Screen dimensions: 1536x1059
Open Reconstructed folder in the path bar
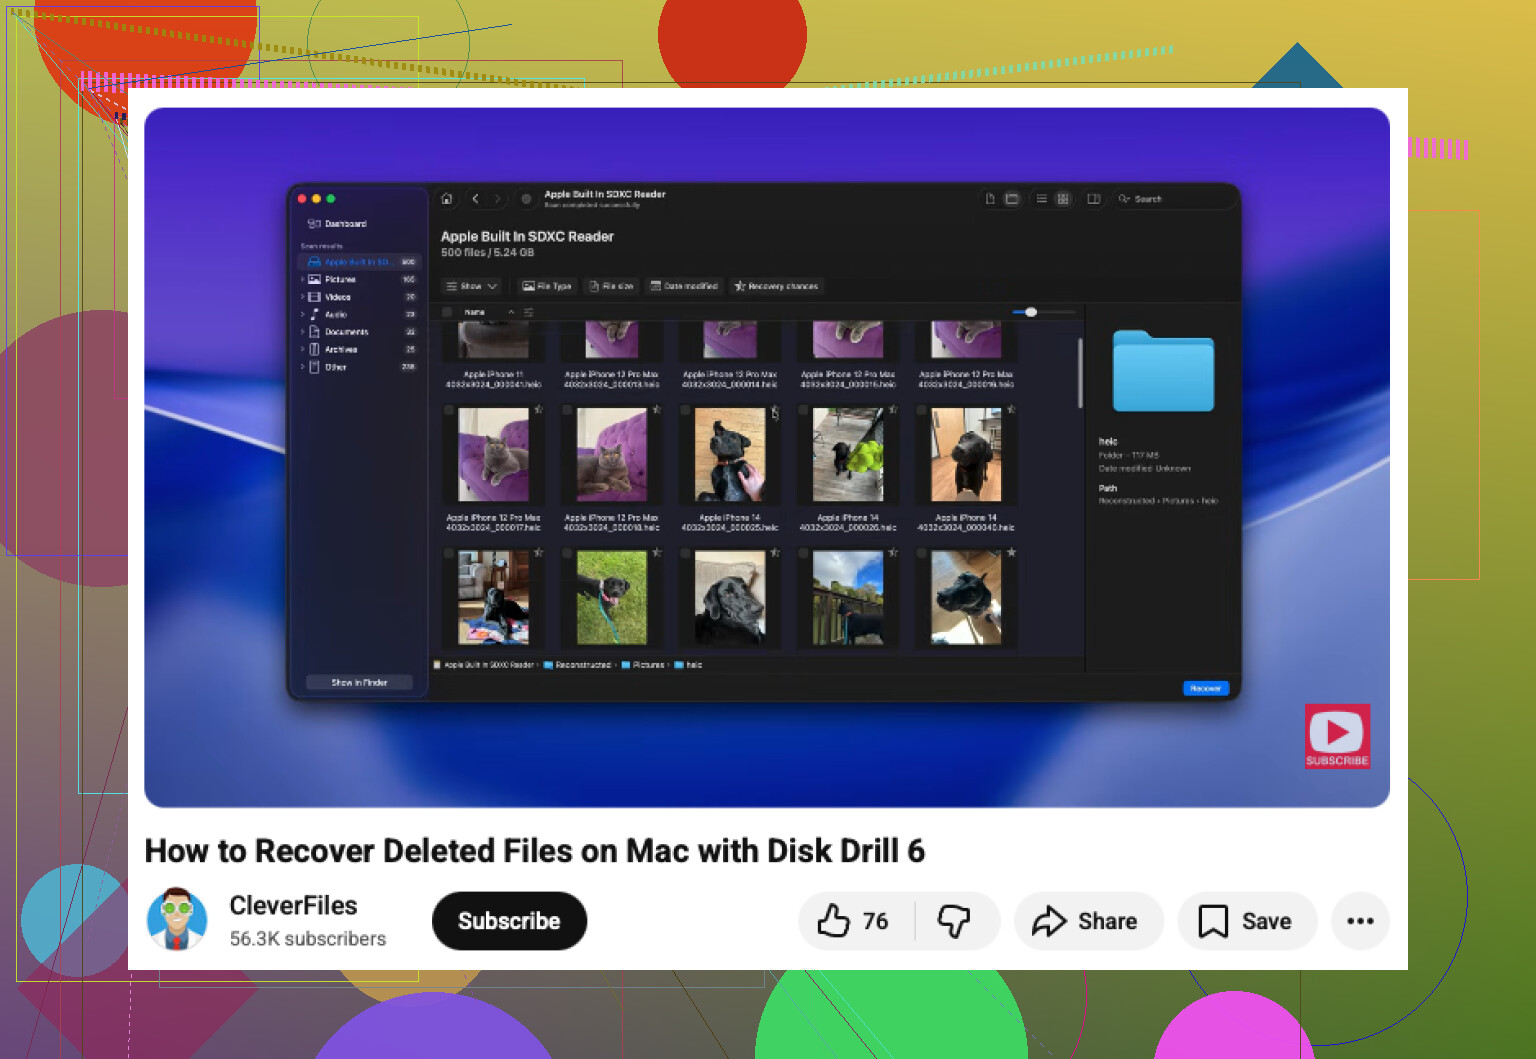tap(577, 665)
